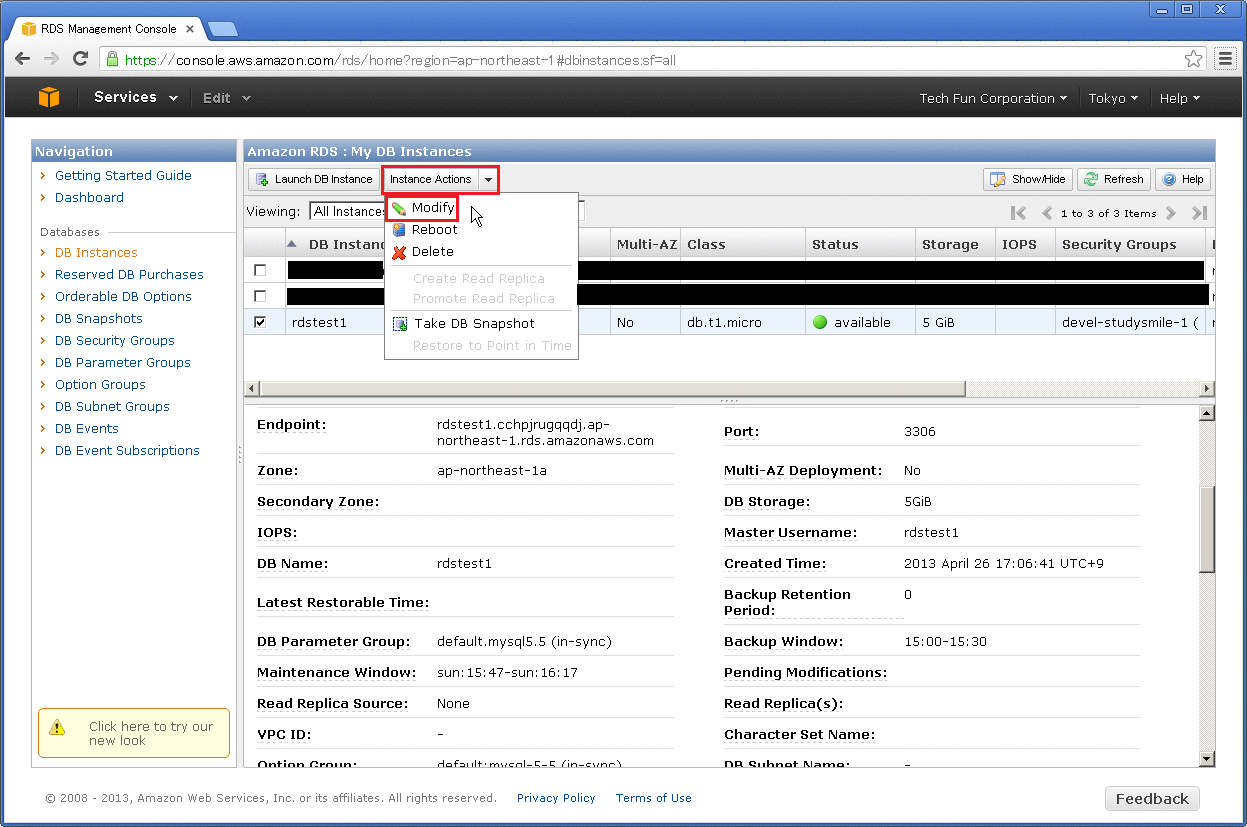The height and width of the screenshot is (827, 1247).
Task: Open the Help dropdown in top bar
Action: pyautogui.click(x=1179, y=98)
